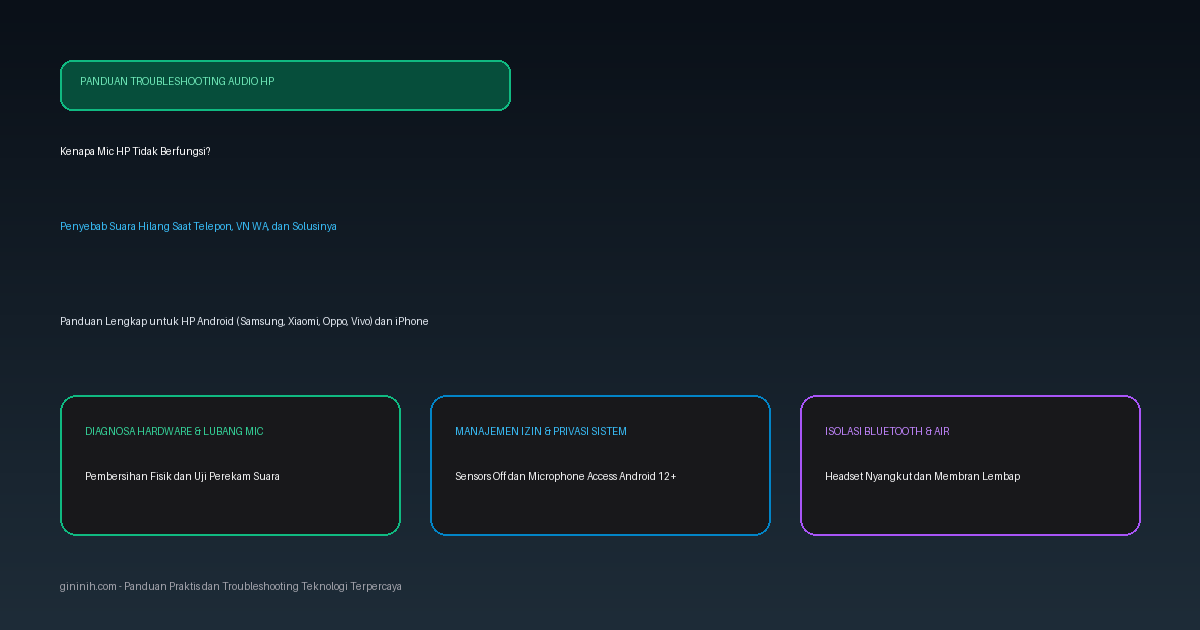
Task: Click 'Headset Nyangkut dan Membran Lembap'
Action: [x=922, y=476]
